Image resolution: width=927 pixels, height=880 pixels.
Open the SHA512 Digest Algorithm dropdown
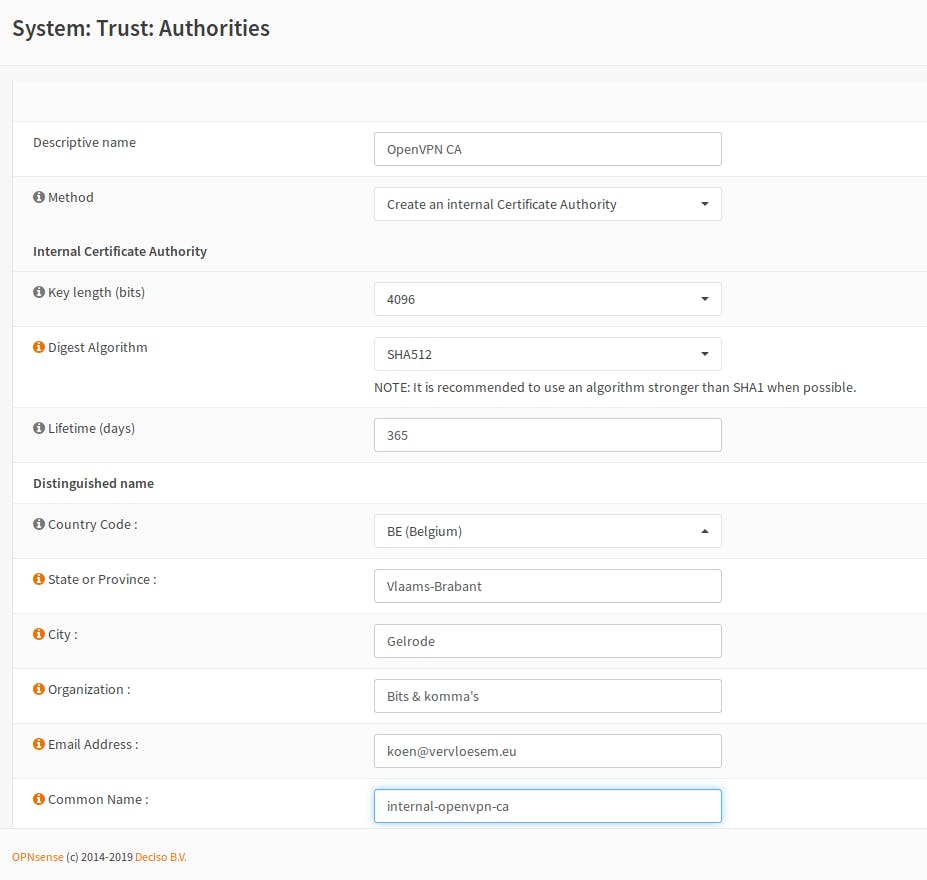tap(547, 354)
